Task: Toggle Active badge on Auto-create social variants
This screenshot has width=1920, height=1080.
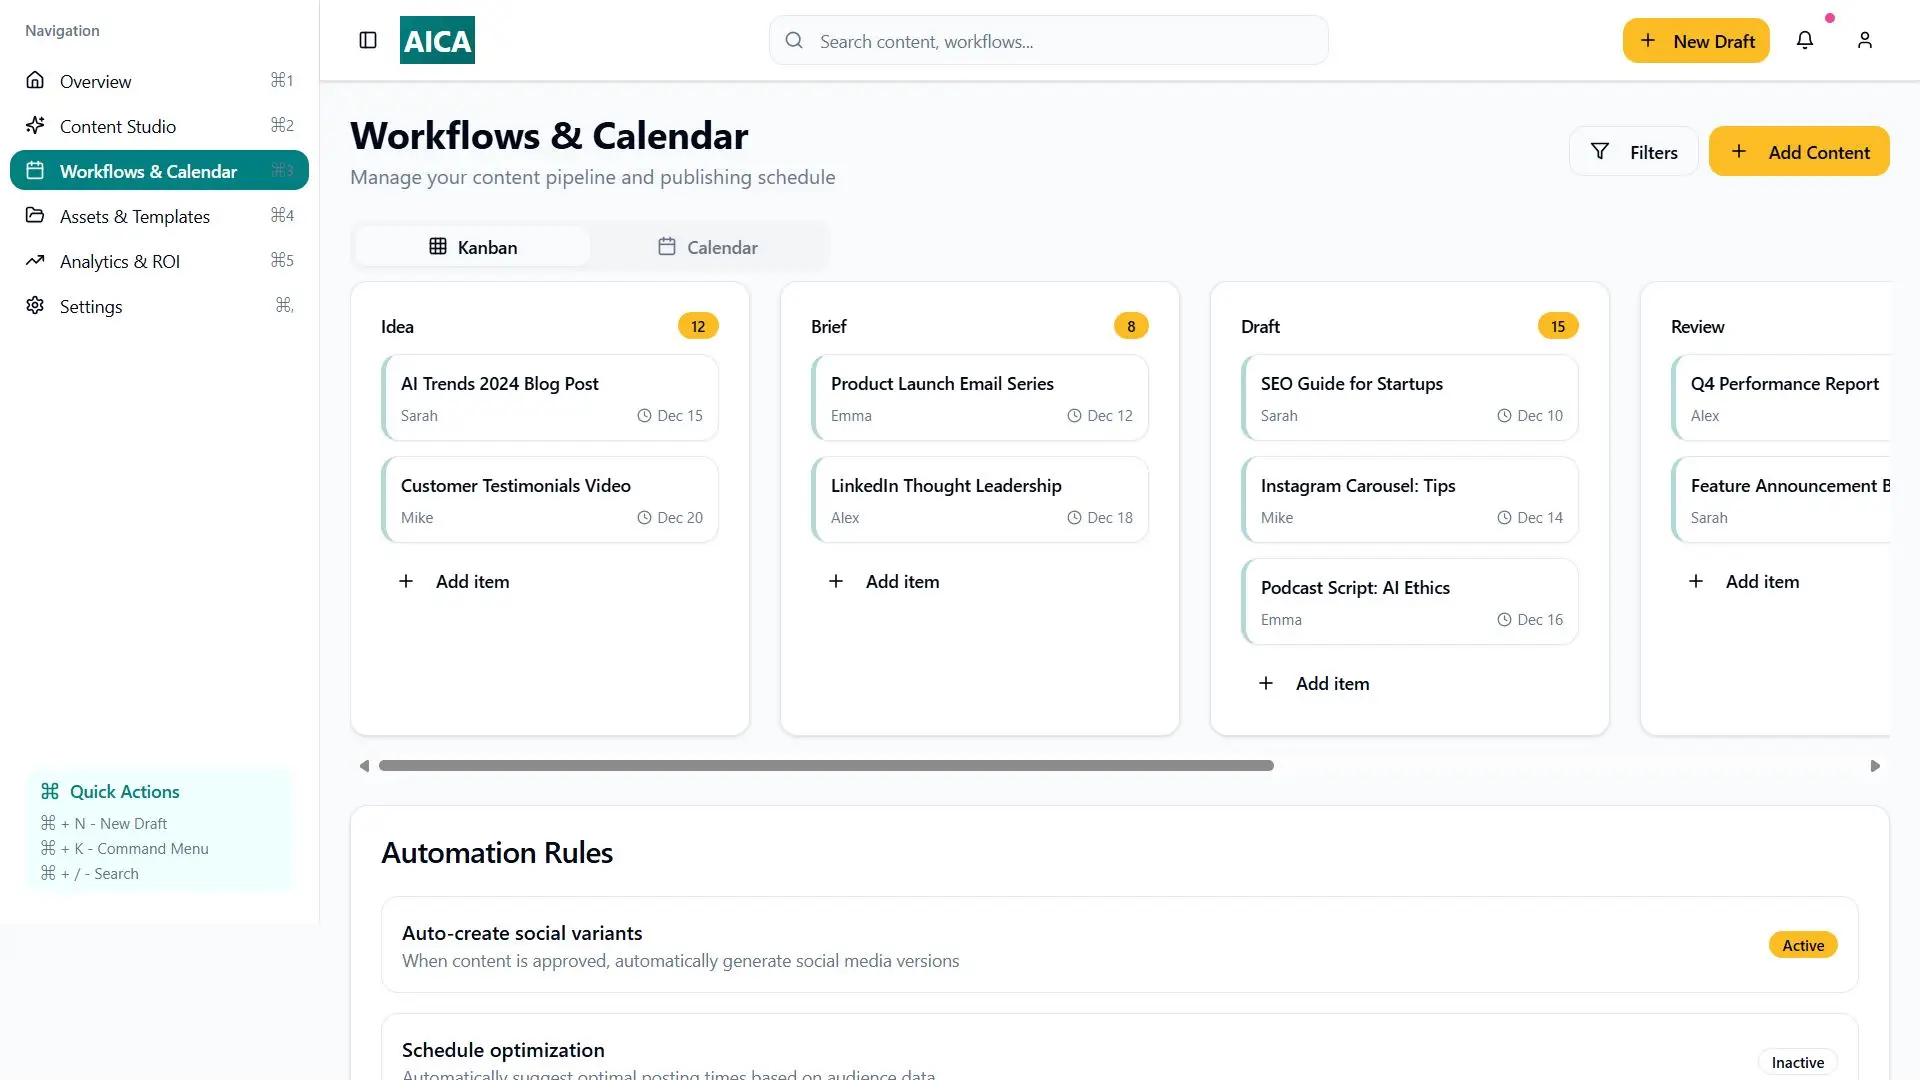Action: (1803, 945)
